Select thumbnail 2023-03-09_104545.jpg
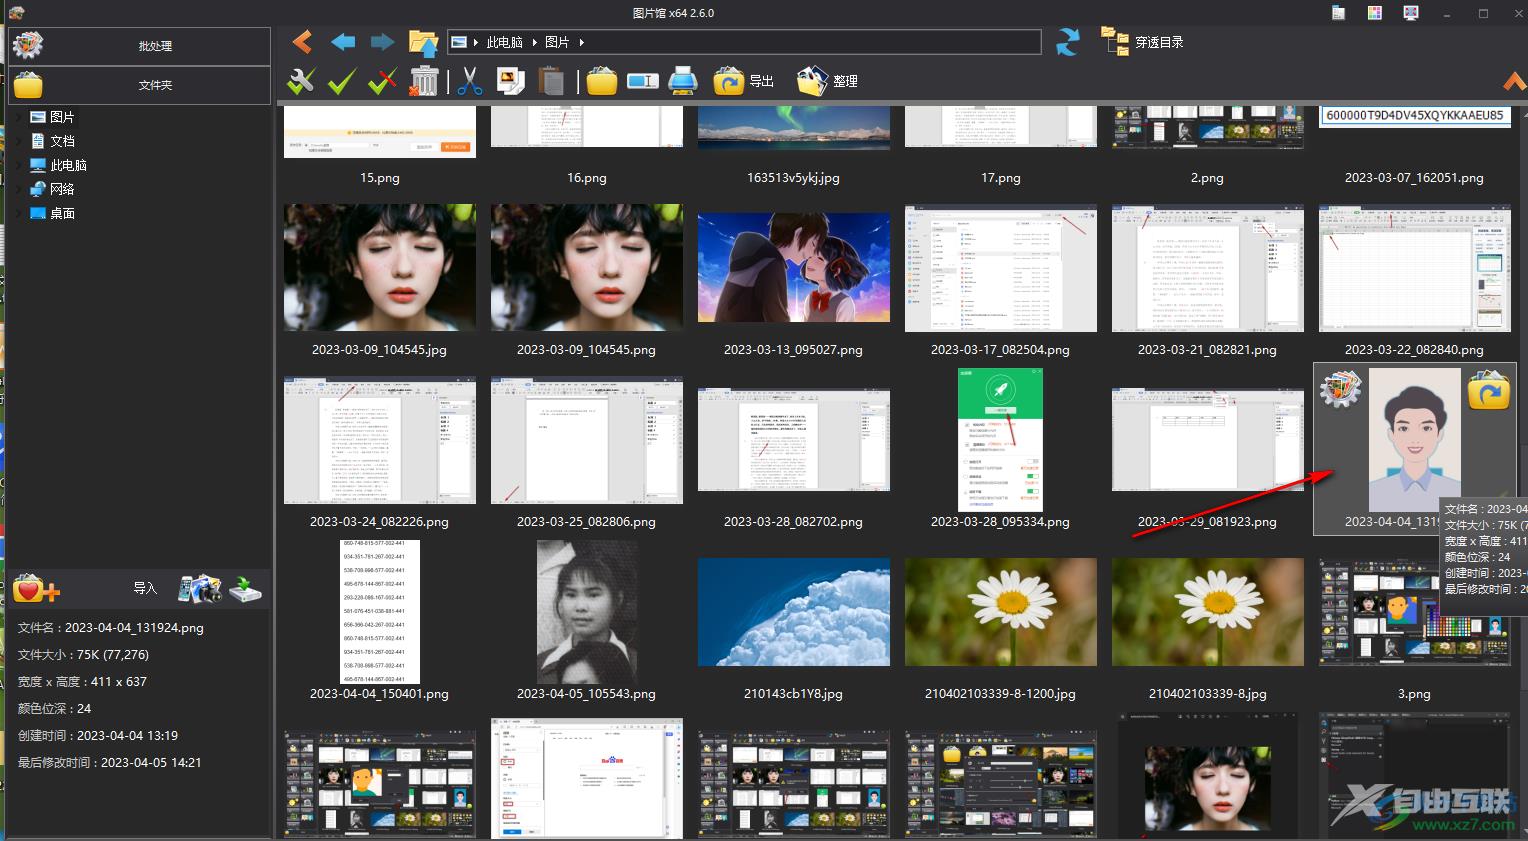The image size is (1528, 841). pyautogui.click(x=380, y=267)
